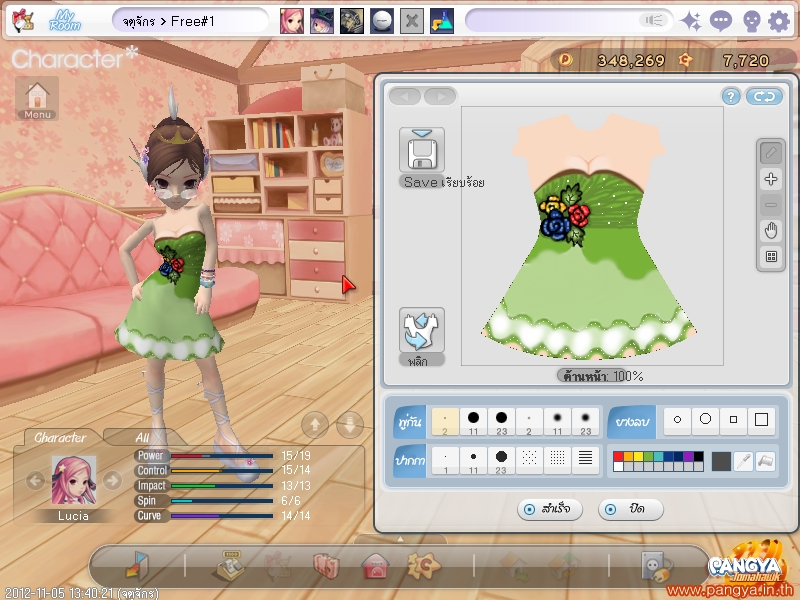
Task: Pick the eyedropper color tool
Action: [x=744, y=461]
